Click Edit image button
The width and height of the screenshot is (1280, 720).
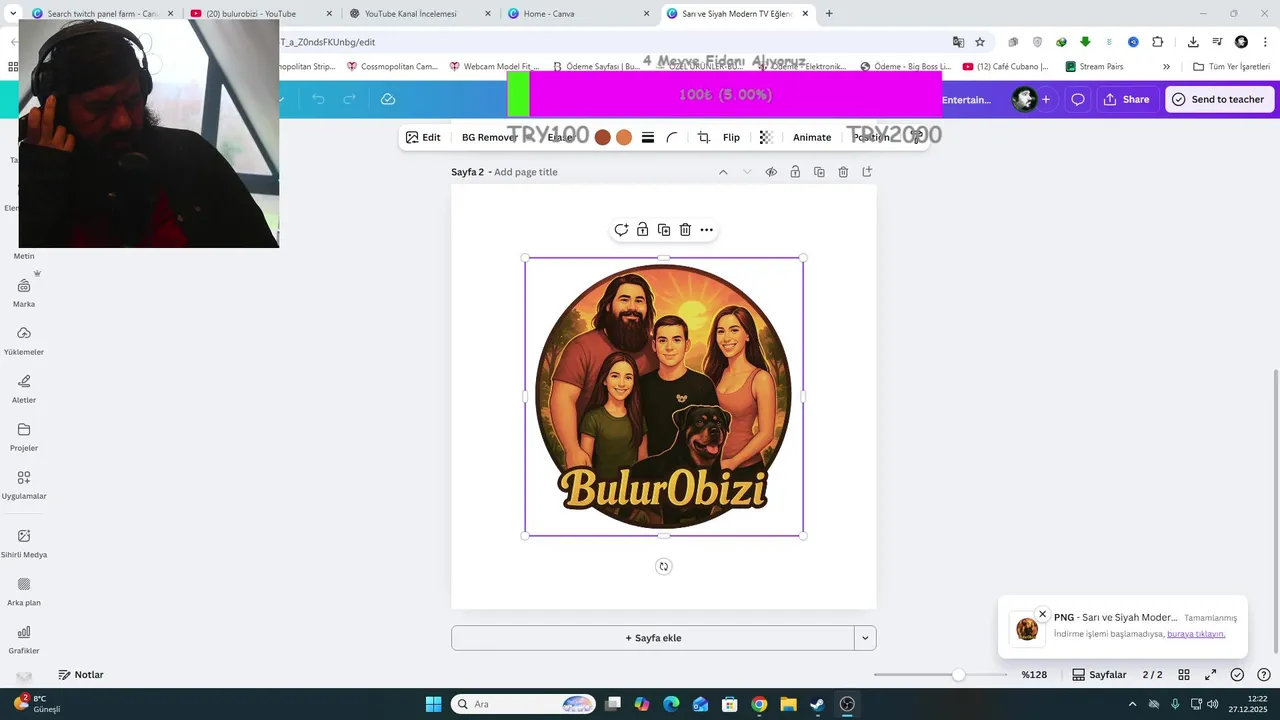[423, 137]
